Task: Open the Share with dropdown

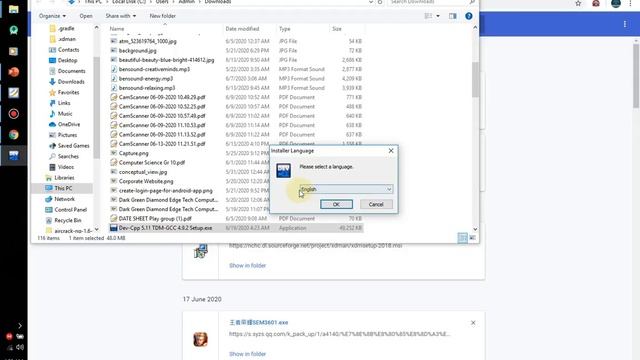Action: [x=121, y=16]
